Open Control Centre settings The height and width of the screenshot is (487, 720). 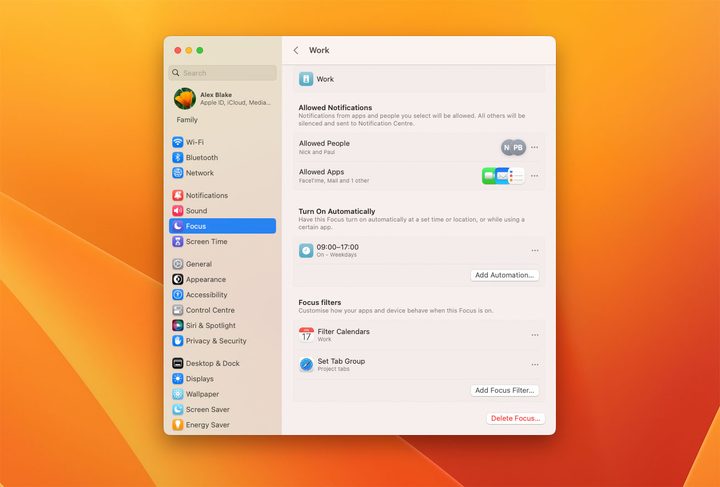(x=223, y=310)
